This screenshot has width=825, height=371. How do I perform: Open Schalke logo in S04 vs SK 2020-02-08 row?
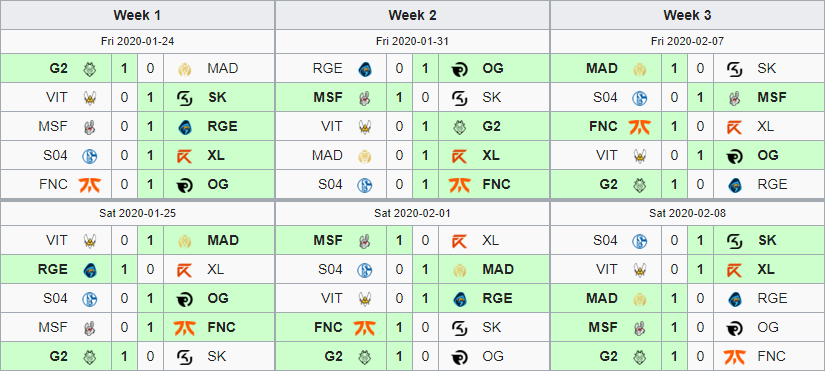click(x=639, y=241)
